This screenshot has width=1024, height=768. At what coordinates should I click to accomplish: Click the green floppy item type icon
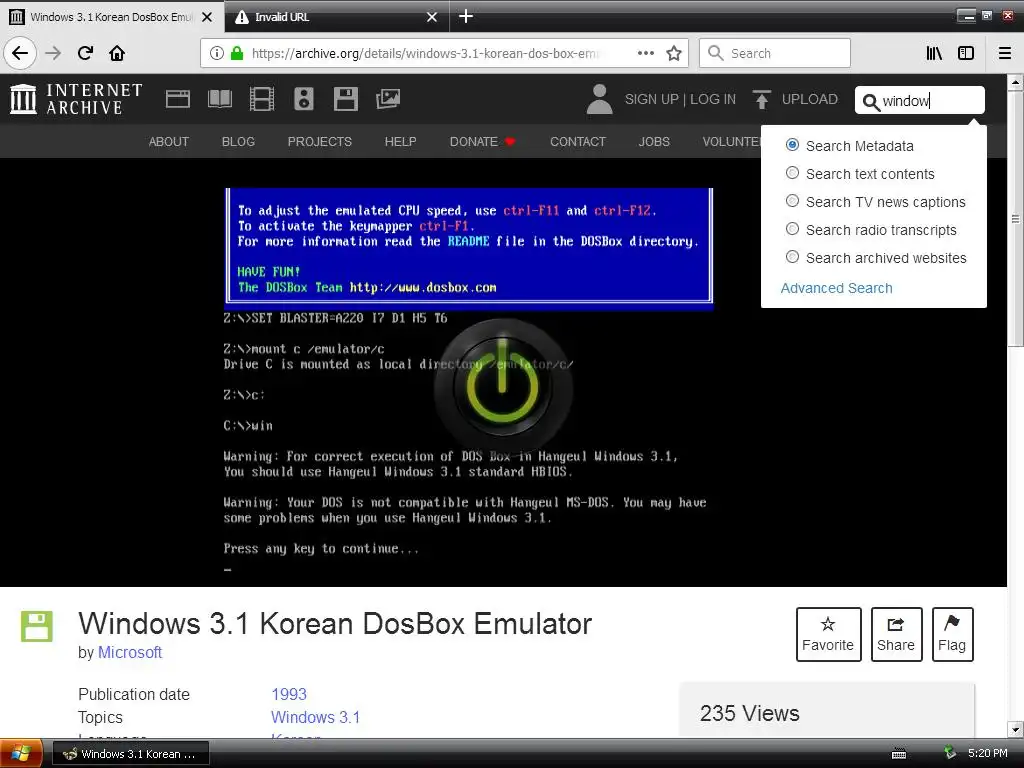pos(37,626)
